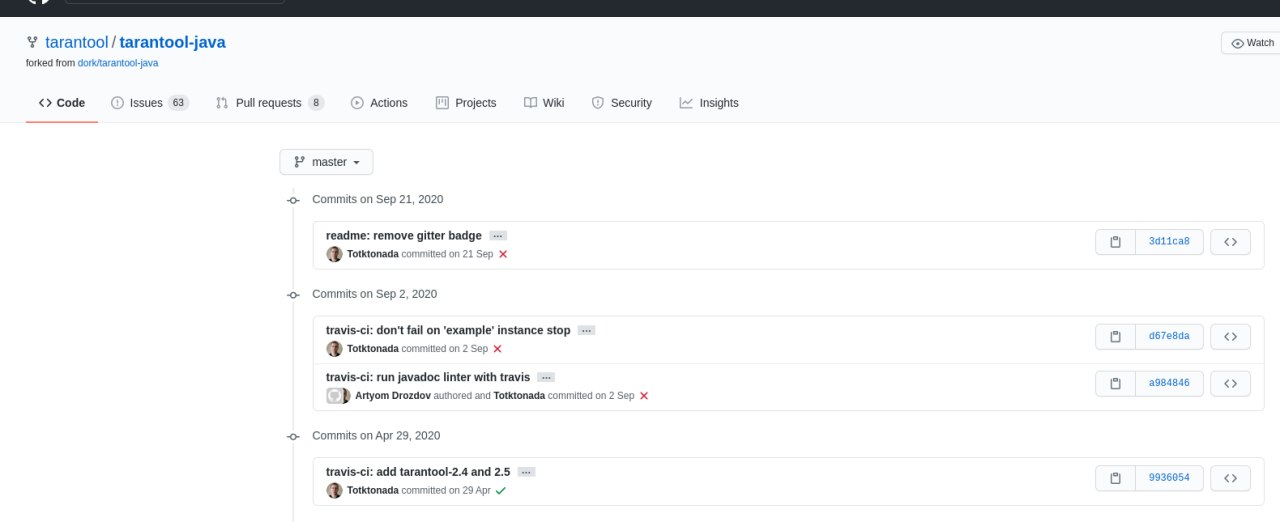This screenshot has width=1280, height=522.
Task: Copy full SHA for commit 3d11ca8
Action: 1115,242
